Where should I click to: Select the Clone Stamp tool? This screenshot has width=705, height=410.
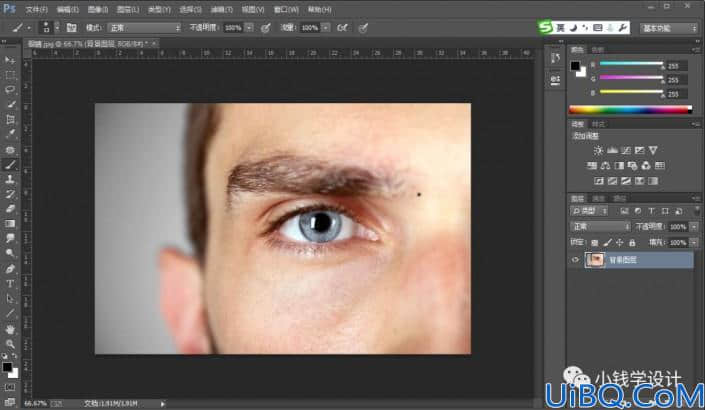pos(10,179)
